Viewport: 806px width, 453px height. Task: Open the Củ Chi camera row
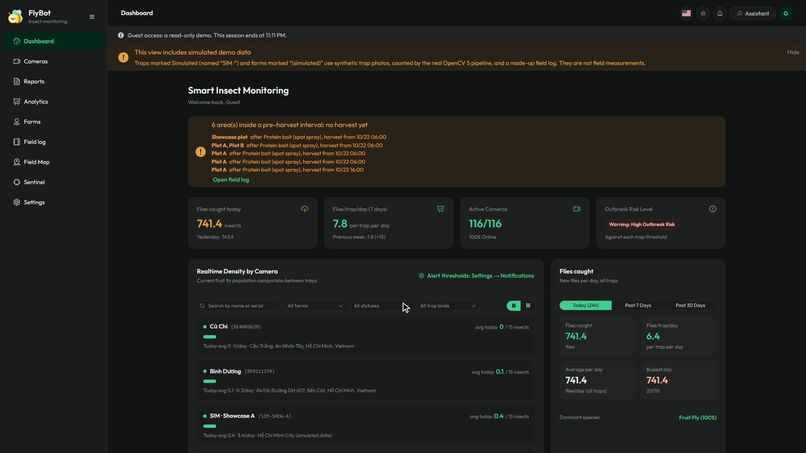[366, 336]
